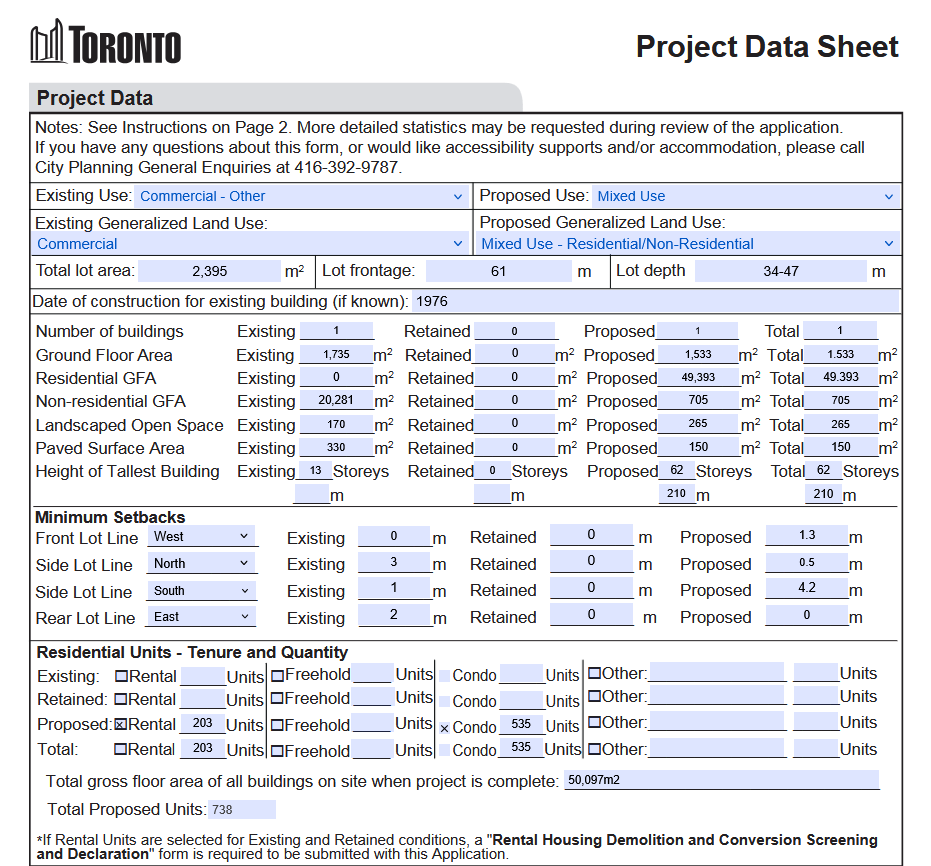Click Proposed Side Lot Line South setback 4.2
This screenshot has height=866, width=931.
[x=807, y=588]
